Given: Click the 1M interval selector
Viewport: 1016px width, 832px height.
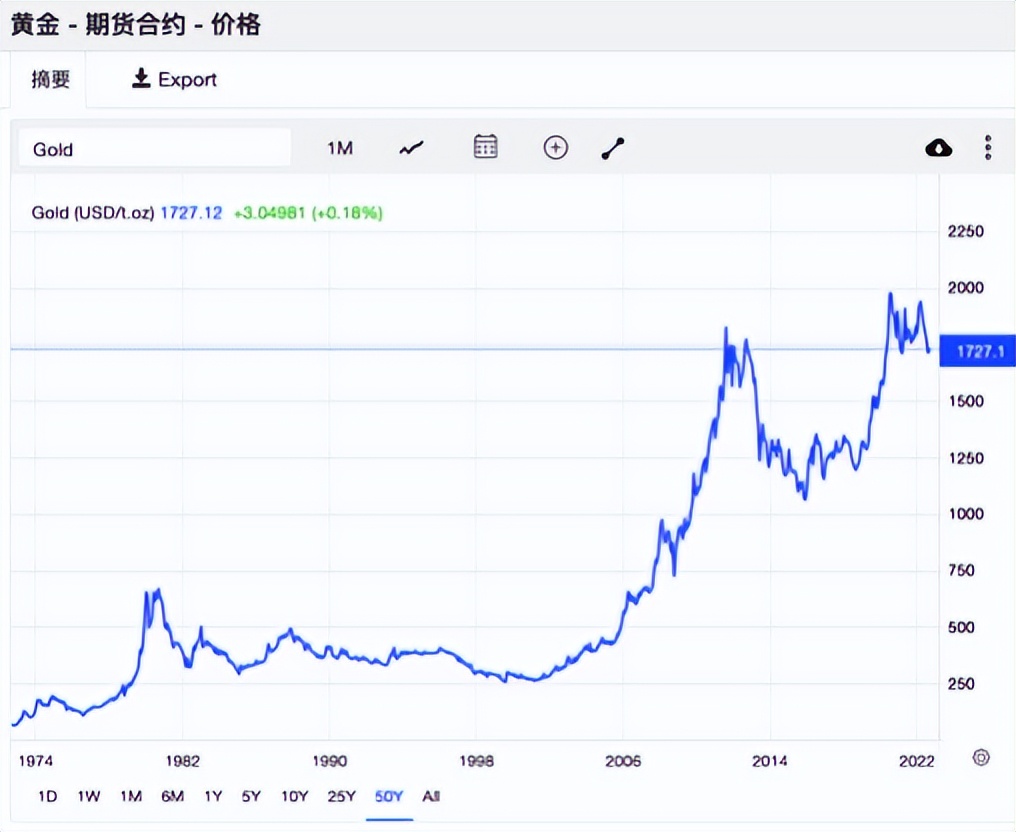Looking at the screenshot, I should coord(340,147).
